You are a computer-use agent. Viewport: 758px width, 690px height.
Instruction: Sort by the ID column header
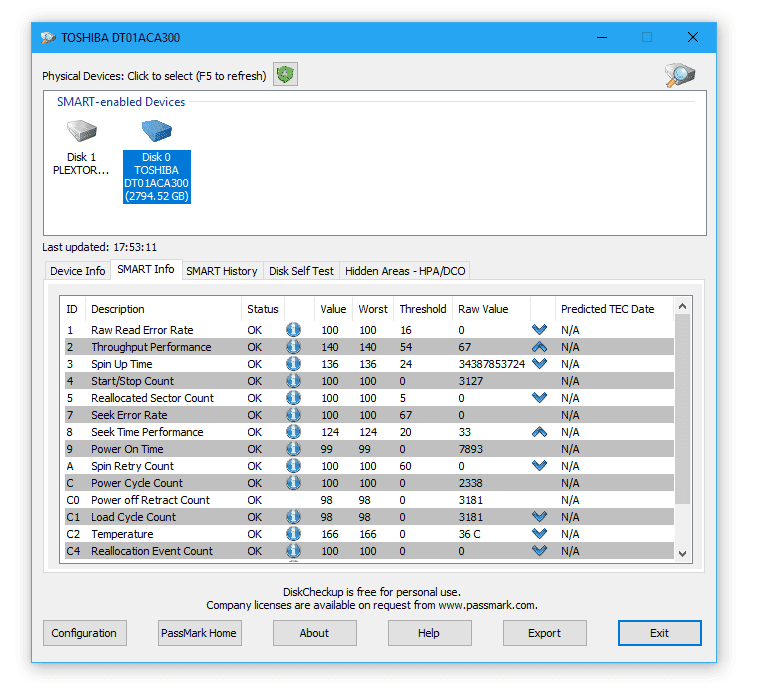pos(72,309)
